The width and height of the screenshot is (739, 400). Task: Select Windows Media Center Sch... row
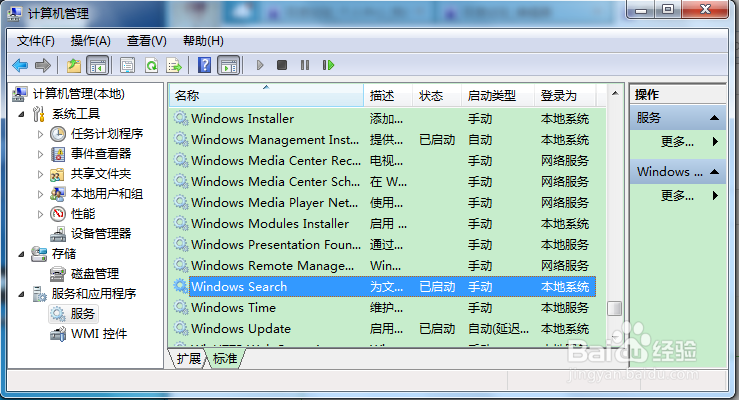[x=384, y=181]
